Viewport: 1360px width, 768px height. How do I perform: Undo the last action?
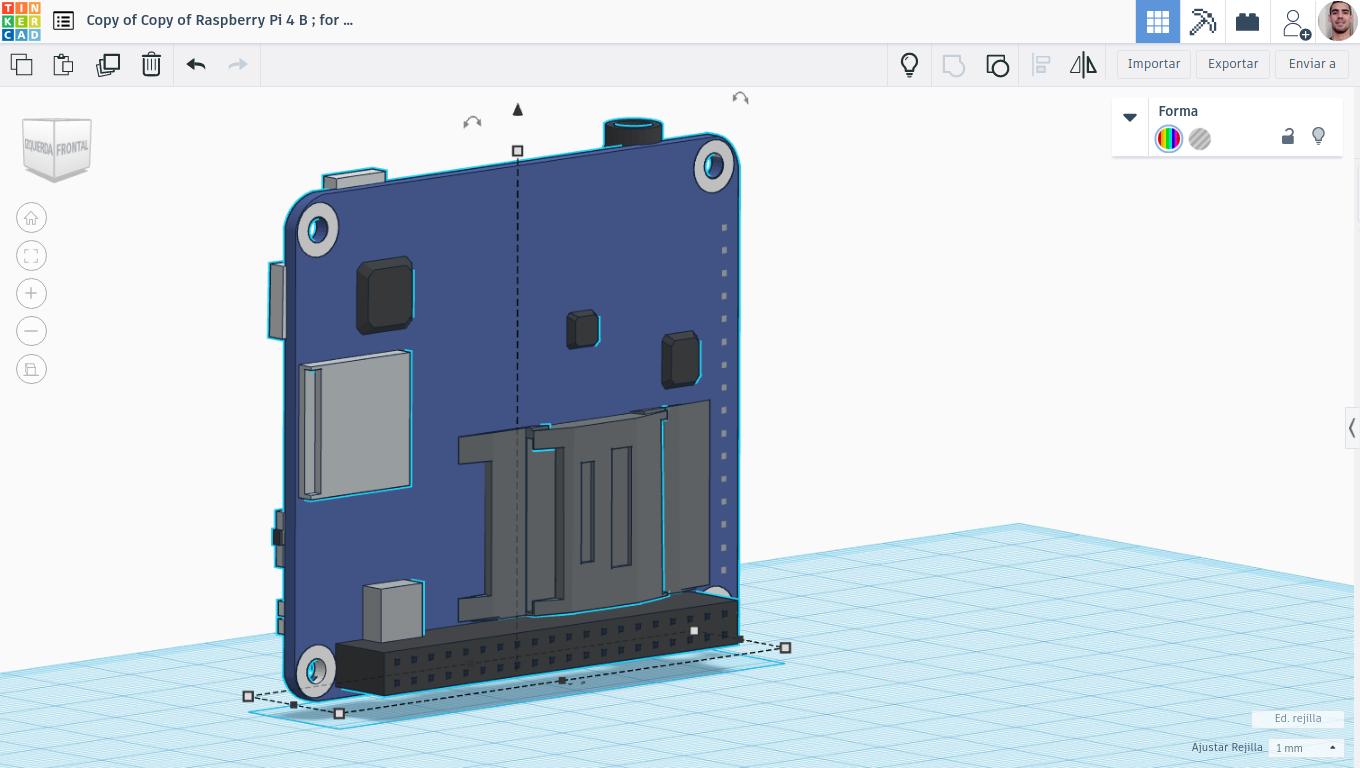196,65
